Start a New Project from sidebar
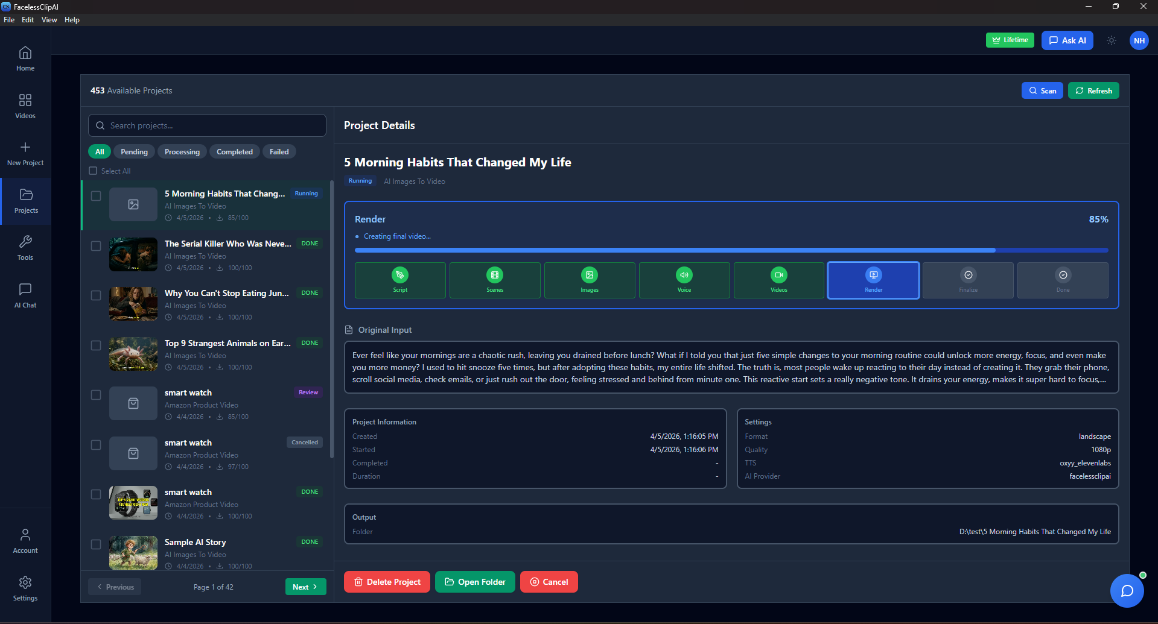The height and width of the screenshot is (624, 1158). (25, 153)
